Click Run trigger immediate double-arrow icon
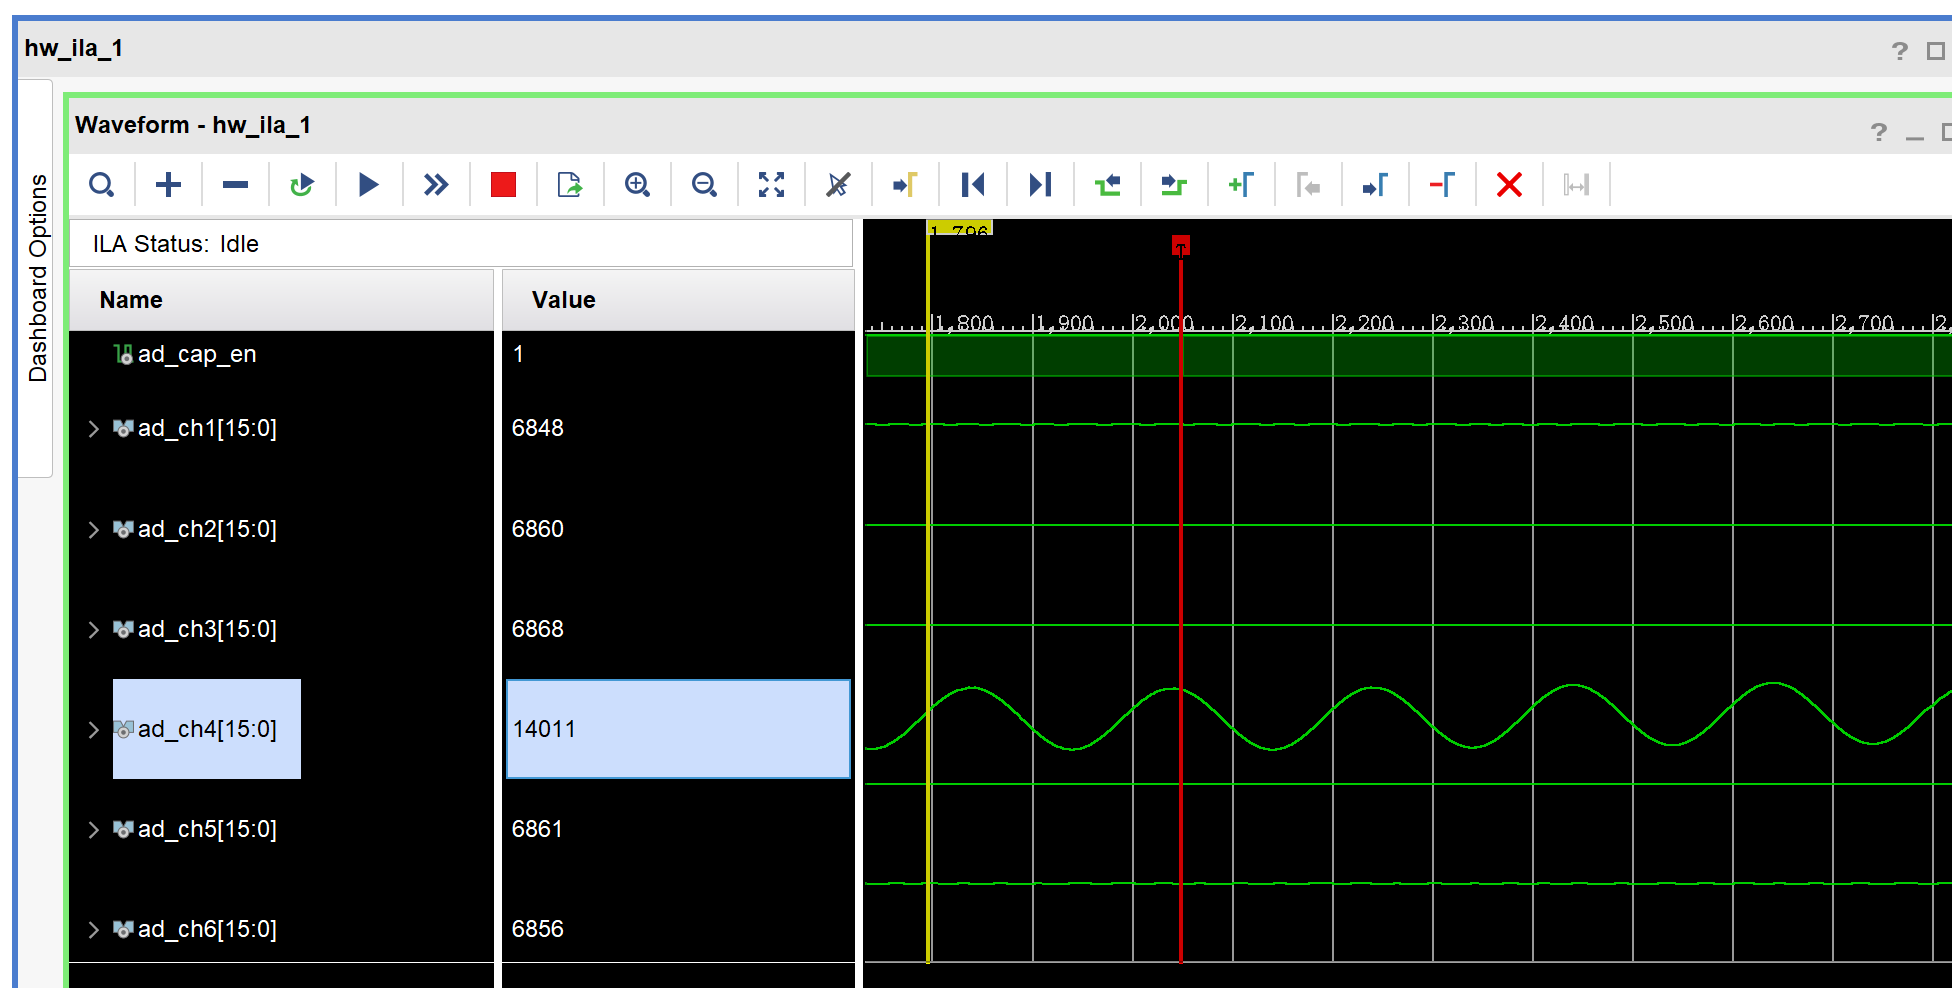Viewport: 1952px width, 988px height. coord(436,185)
